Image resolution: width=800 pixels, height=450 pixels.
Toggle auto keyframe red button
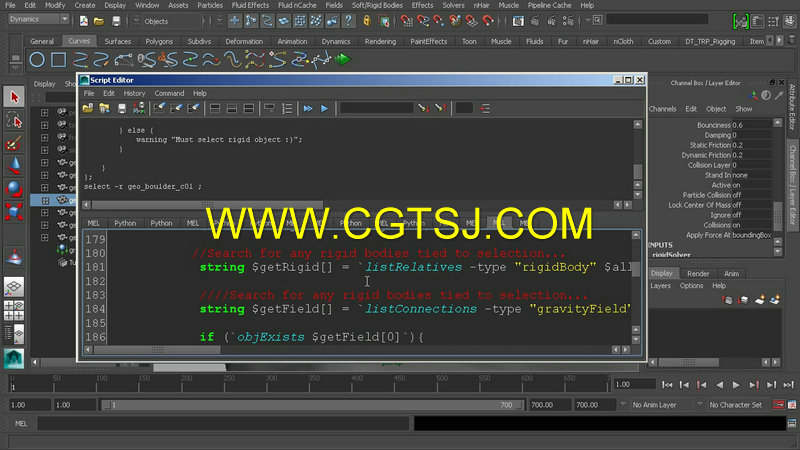(778, 405)
